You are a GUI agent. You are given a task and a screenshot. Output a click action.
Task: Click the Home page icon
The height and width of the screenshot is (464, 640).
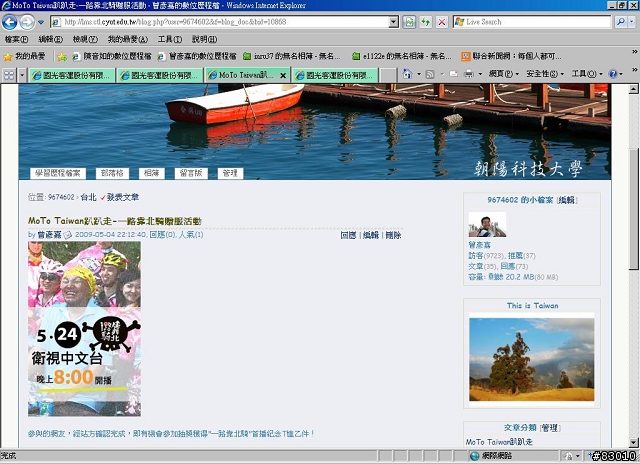coord(407,74)
